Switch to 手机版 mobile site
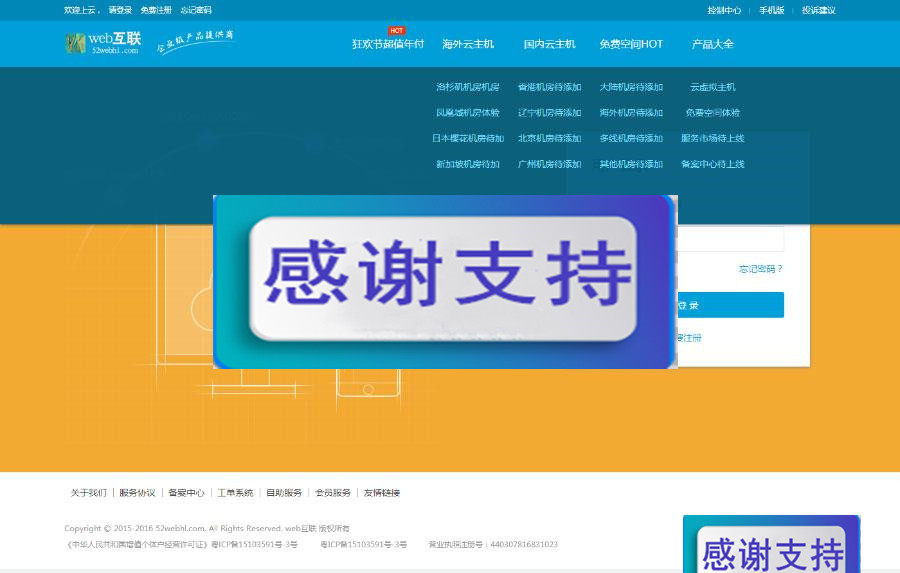Viewport: 900px width, 573px height. pos(771,10)
